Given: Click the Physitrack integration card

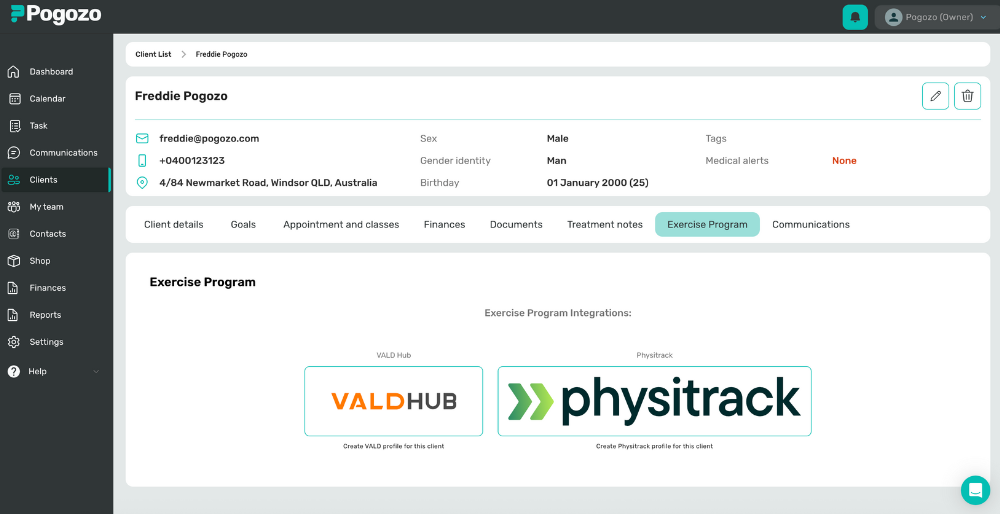Looking at the screenshot, I should point(654,401).
